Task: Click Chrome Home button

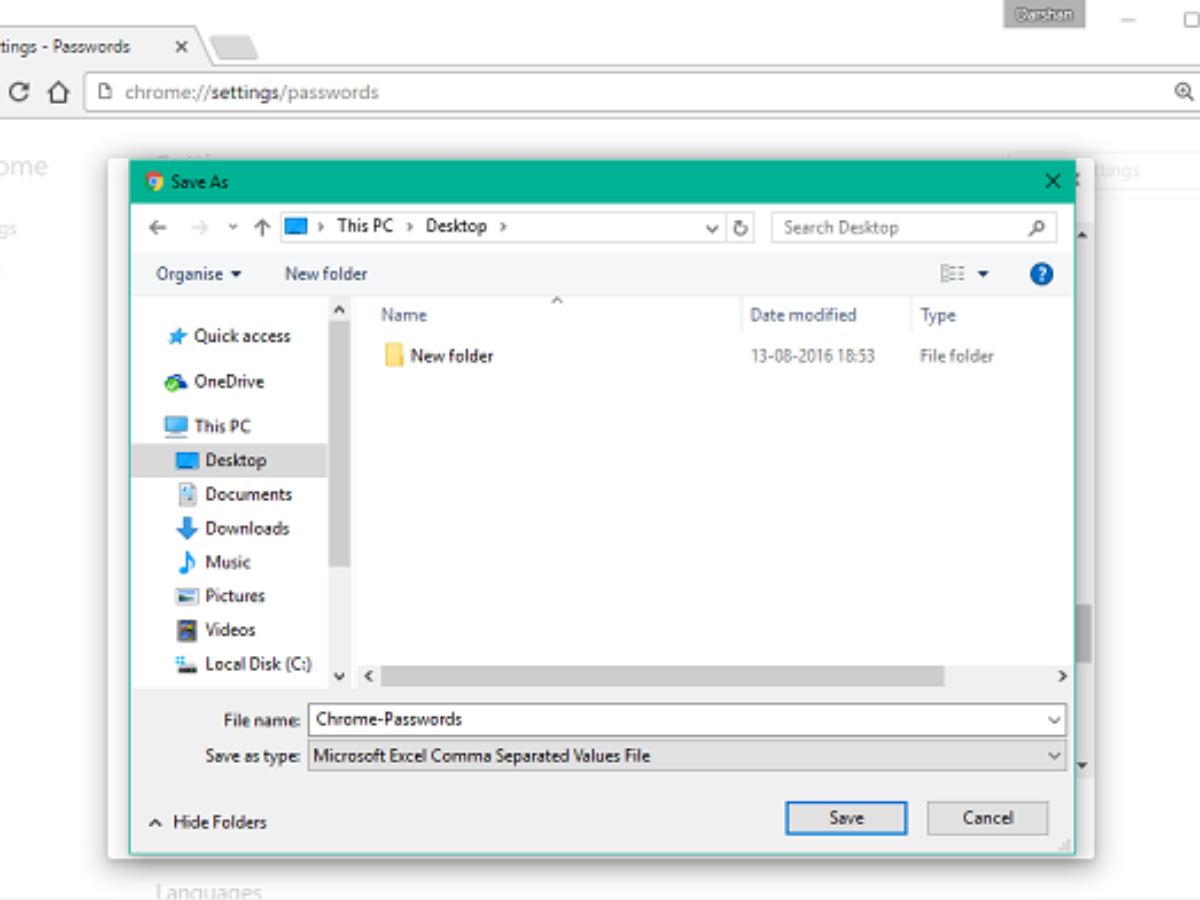Action: [x=59, y=92]
